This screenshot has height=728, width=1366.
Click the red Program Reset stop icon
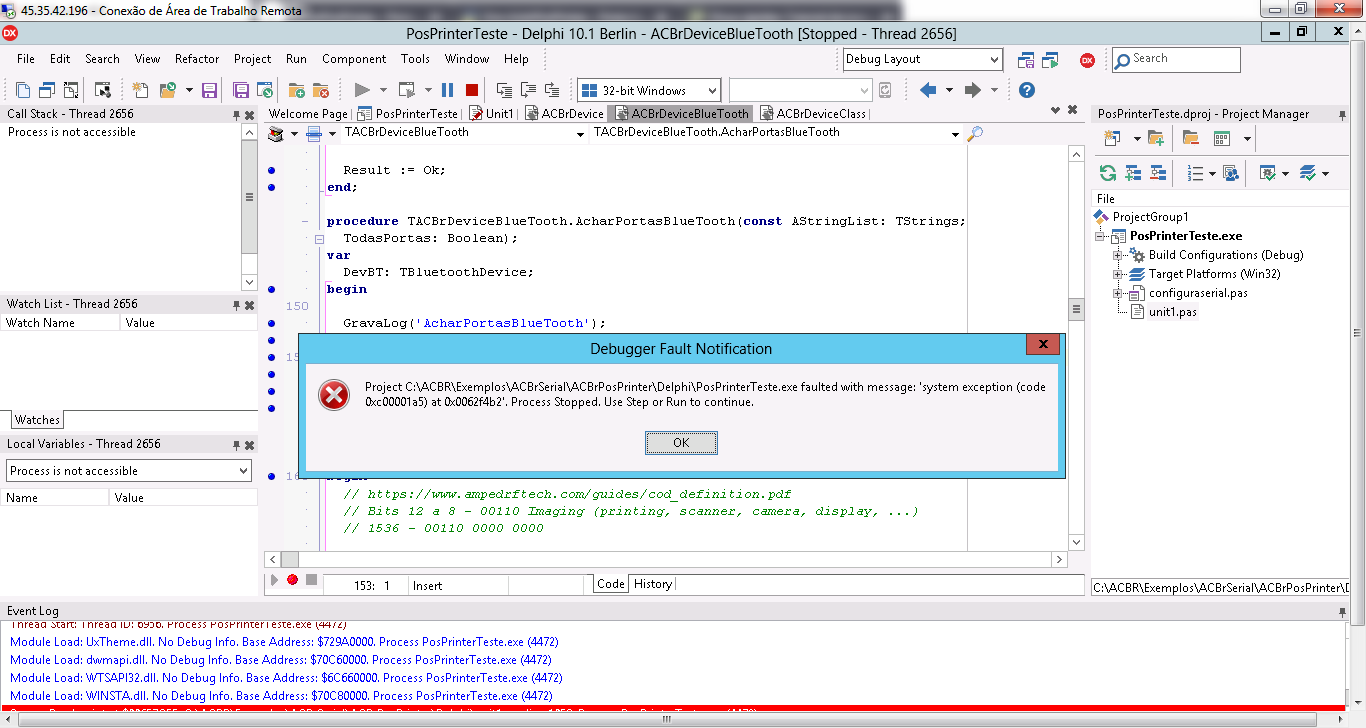click(x=471, y=90)
